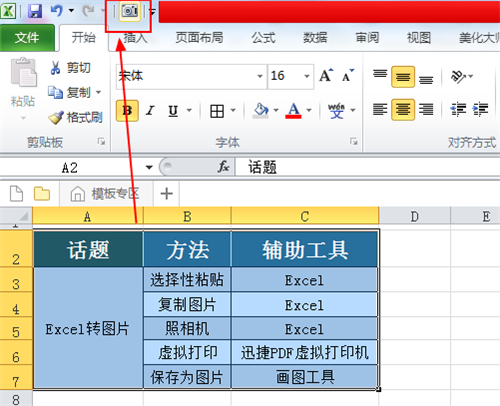Screen dimensions: 500x406
Task: Apply cell borders with the borders icon
Action: point(217,111)
